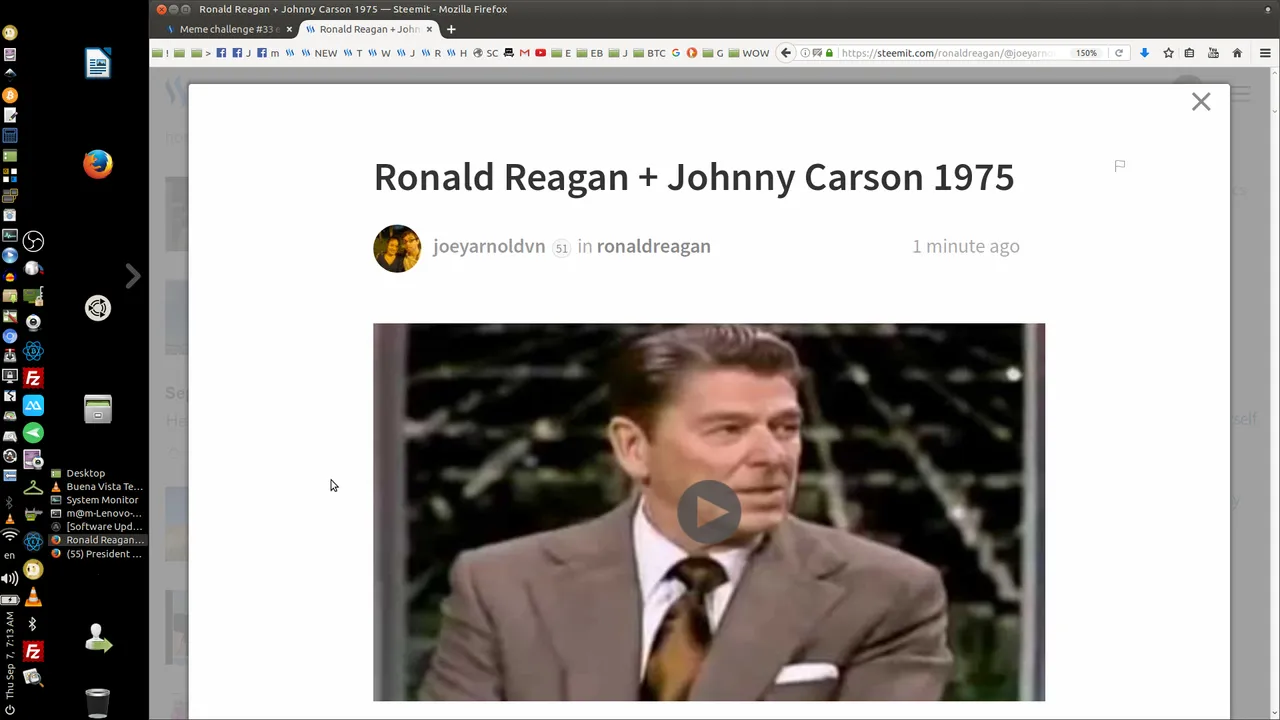Bookmark this page with the star
Image resolution: width=1280 pixels, height=720 pixels.
1168,53
